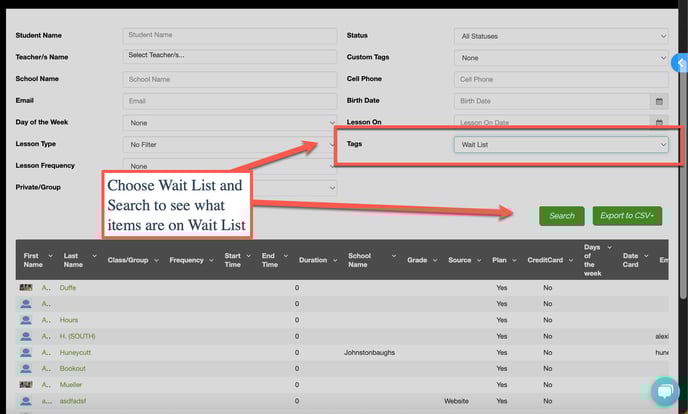
Task: Click the avatar icon in Duffe row
Action: click(26, 287)
